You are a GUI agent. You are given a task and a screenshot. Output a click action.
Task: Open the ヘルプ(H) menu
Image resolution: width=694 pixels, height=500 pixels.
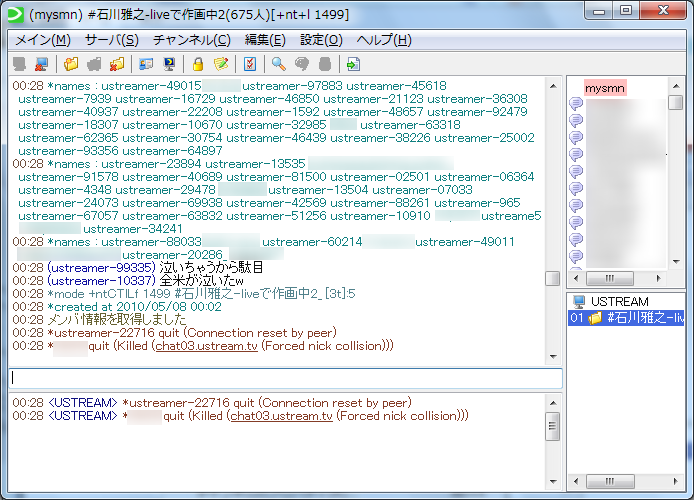point(384,40)
